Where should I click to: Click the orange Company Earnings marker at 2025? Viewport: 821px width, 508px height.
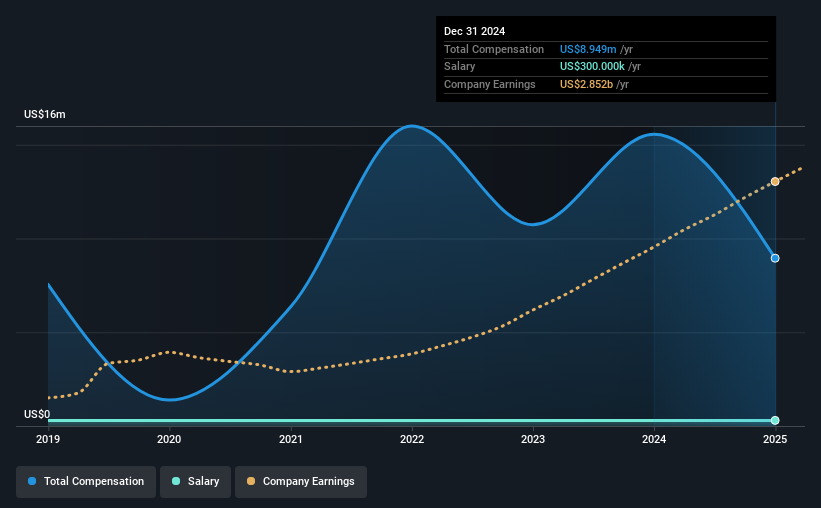[775, 182]
